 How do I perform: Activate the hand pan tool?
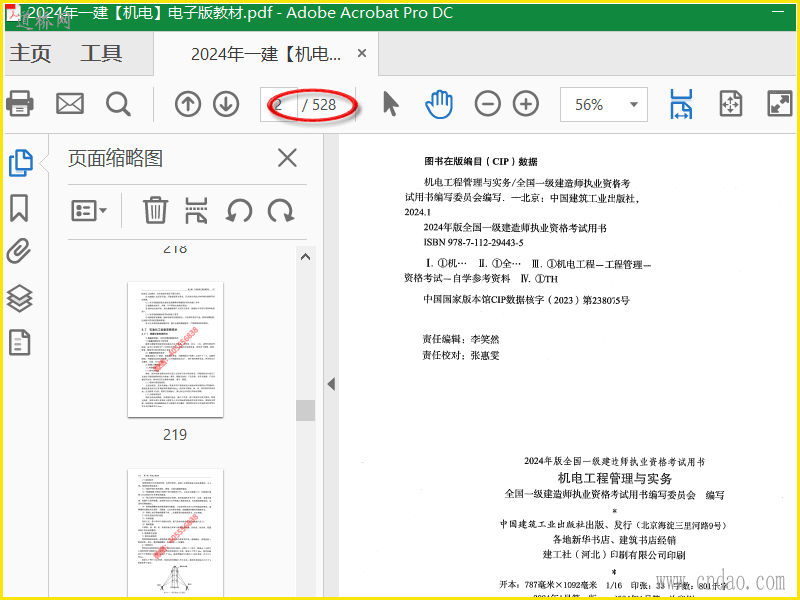click(439, 104)
